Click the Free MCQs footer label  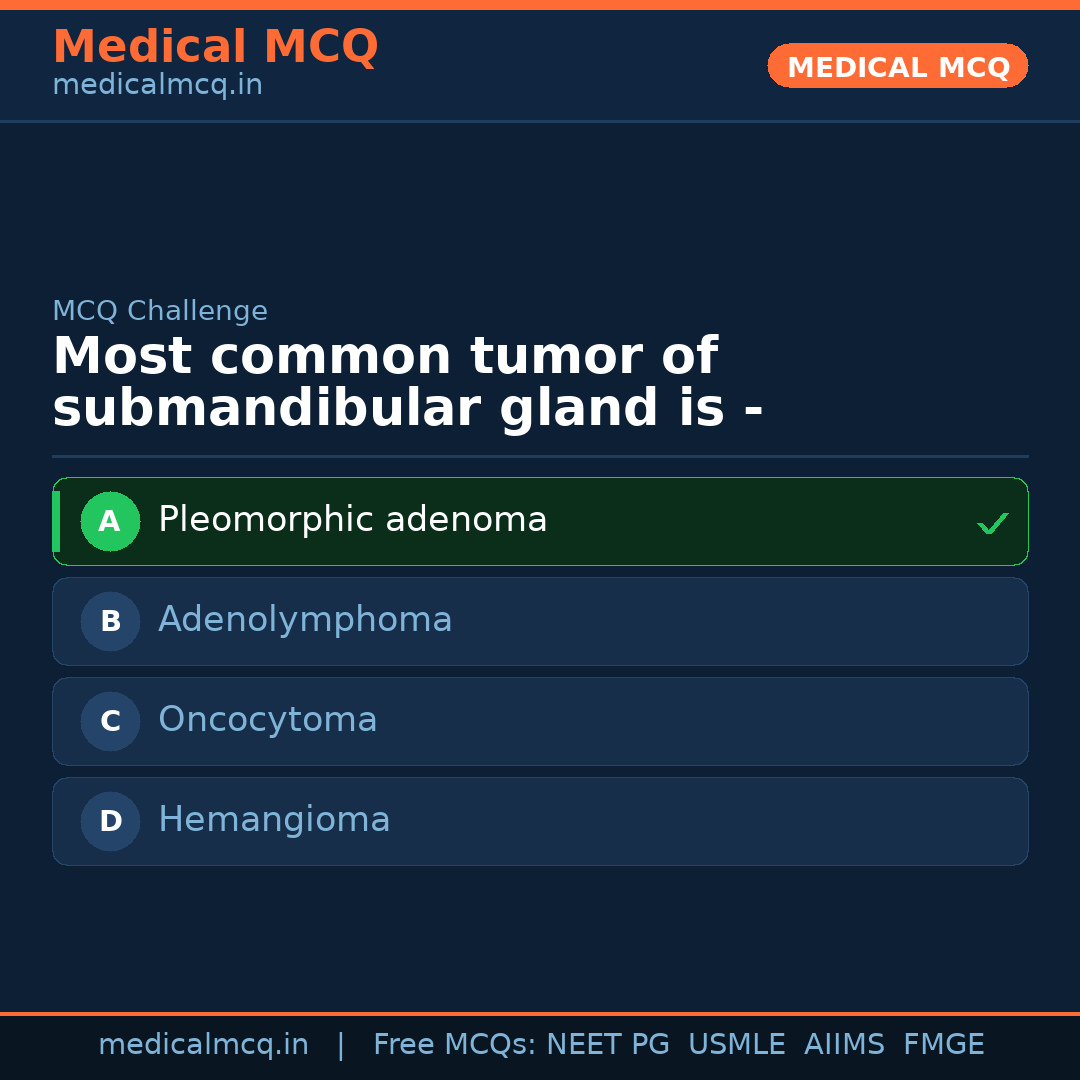coord(455,1045)
